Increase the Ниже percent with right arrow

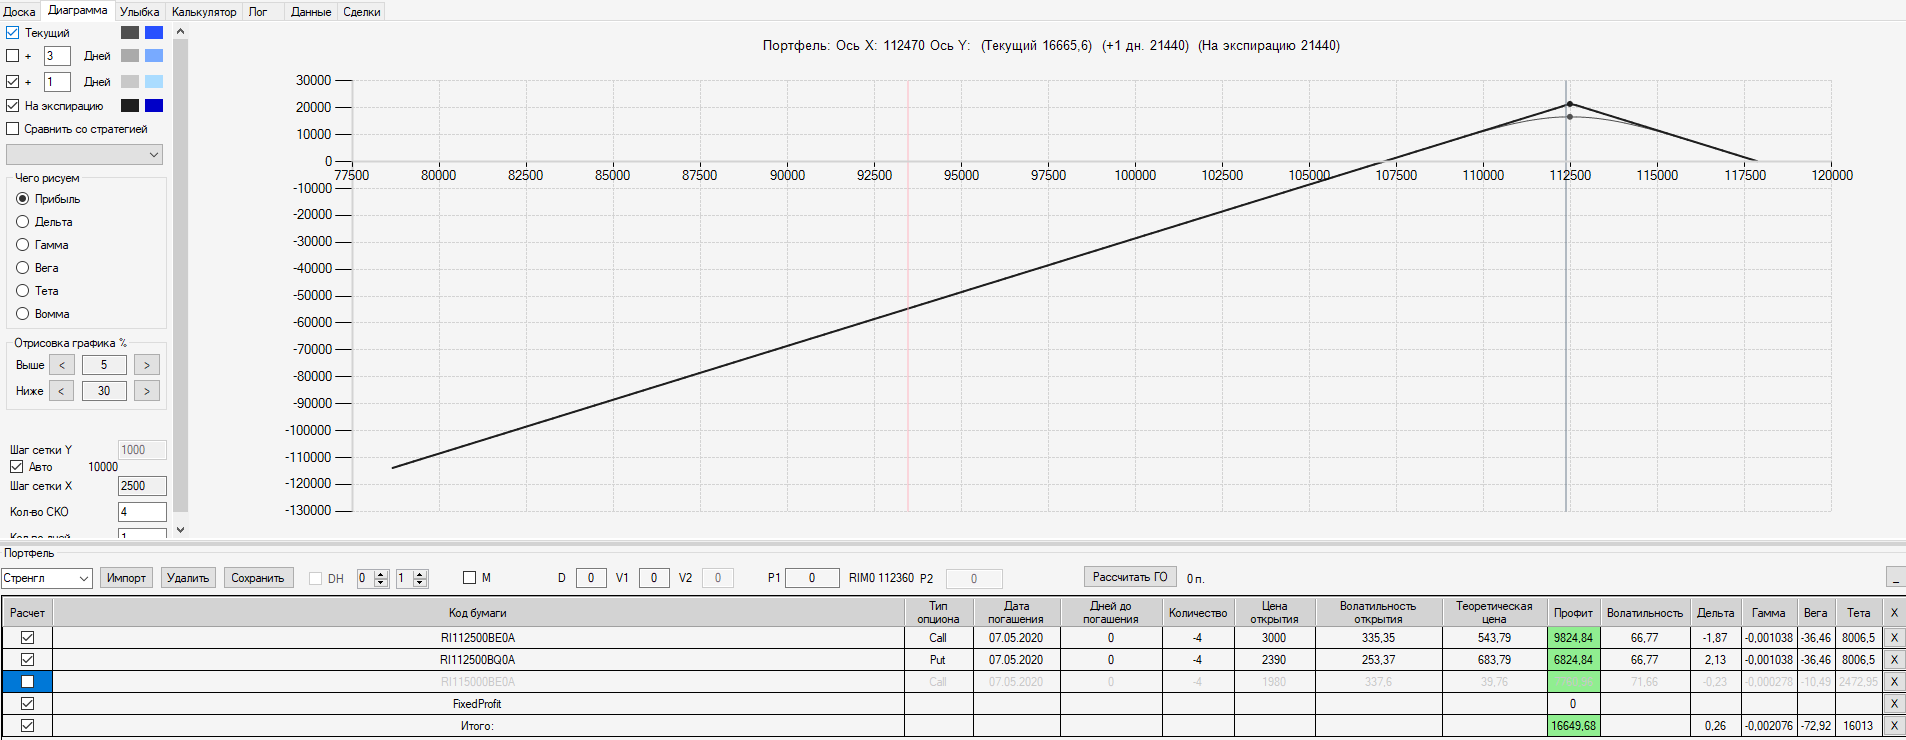(147, 391)
